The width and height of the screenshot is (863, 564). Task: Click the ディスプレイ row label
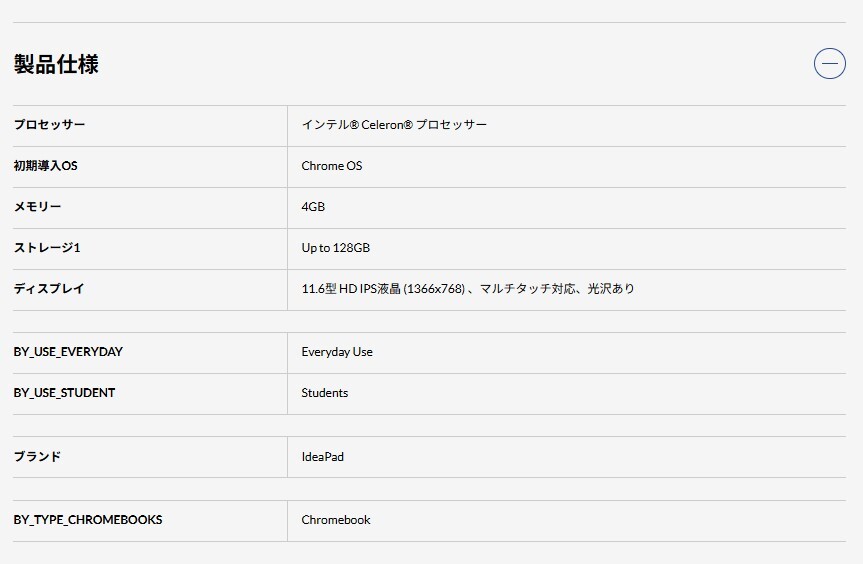pos(49,289)
